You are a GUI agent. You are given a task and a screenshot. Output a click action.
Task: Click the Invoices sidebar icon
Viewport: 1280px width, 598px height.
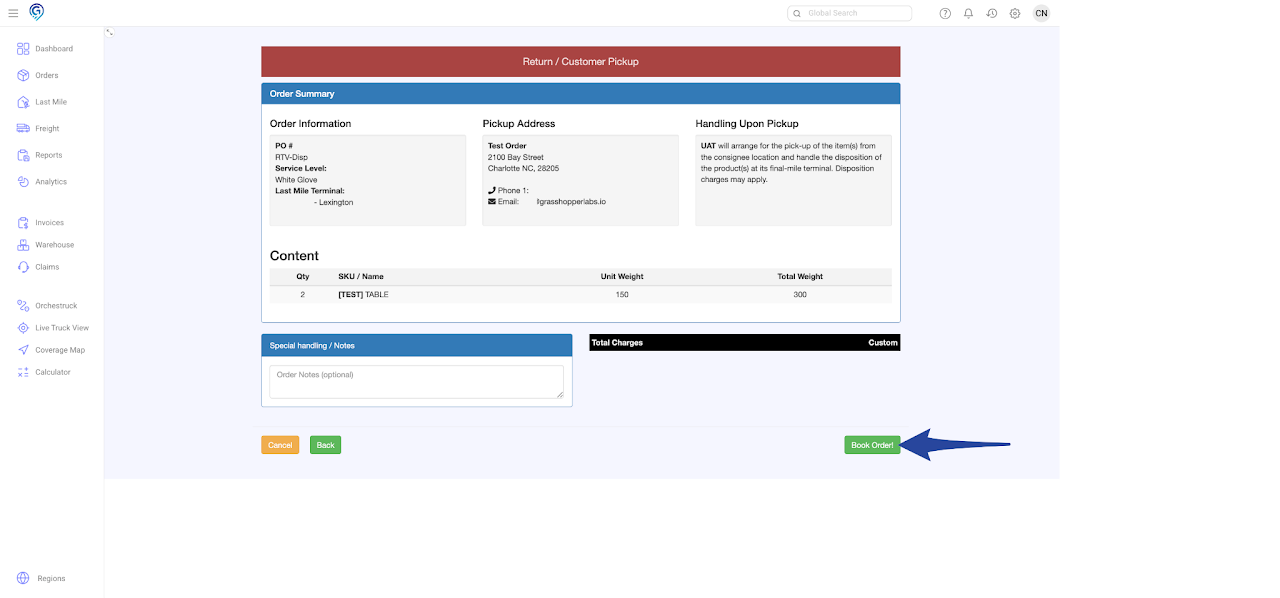point(23,223)
